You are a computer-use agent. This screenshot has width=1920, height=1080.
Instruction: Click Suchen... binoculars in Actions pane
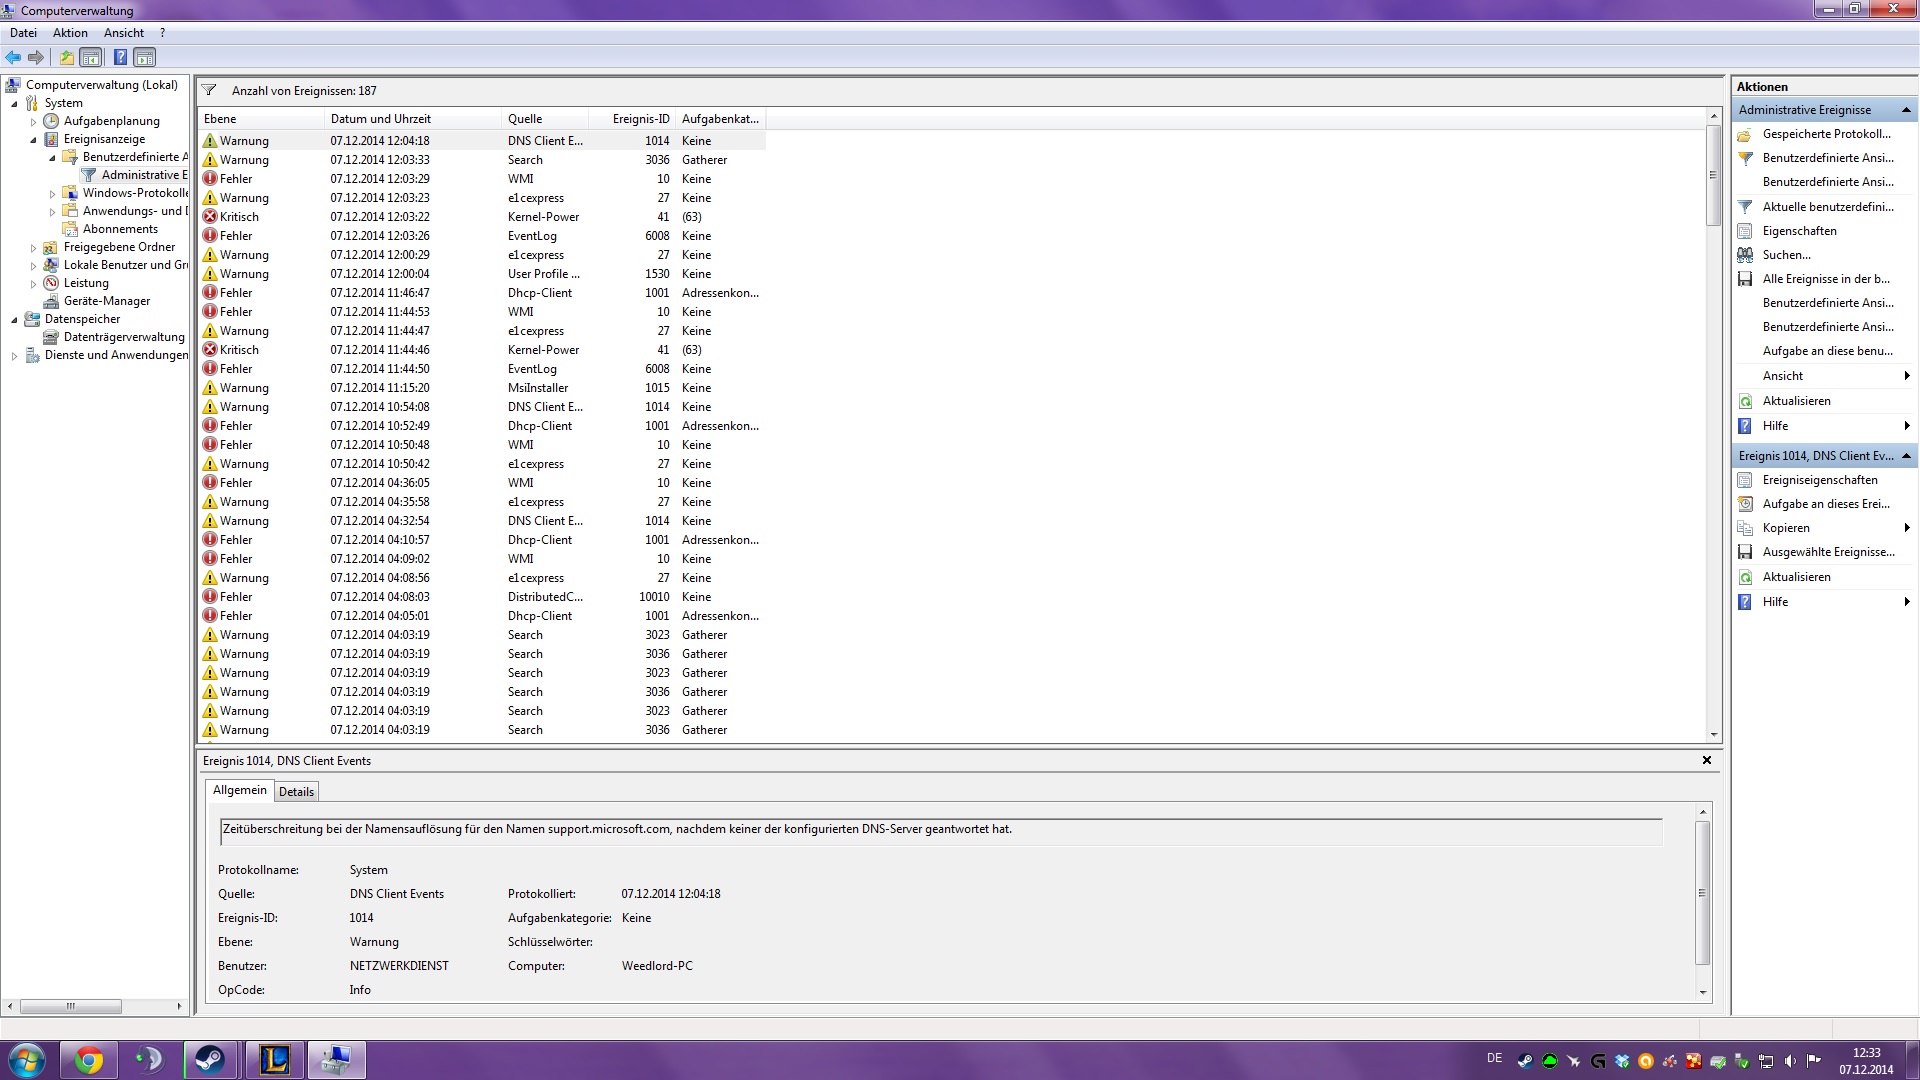[x=1786, y=255]
